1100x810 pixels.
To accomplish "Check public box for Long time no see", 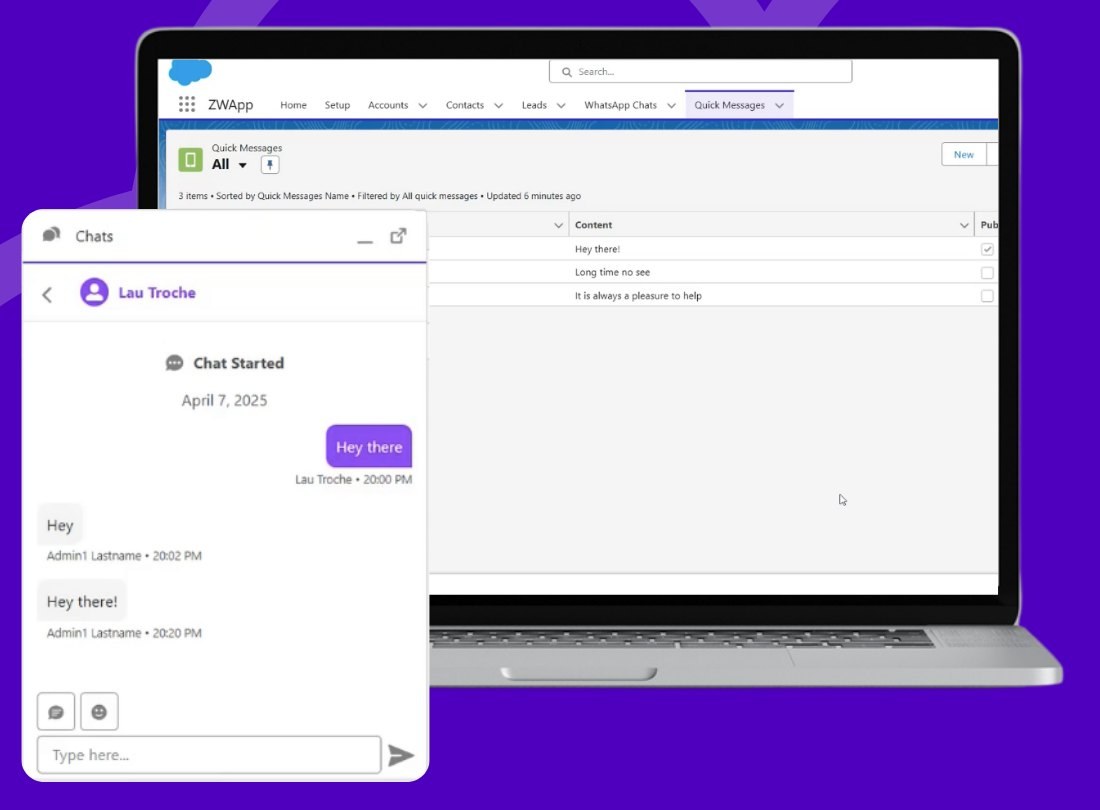I will (x=987, y=273).
